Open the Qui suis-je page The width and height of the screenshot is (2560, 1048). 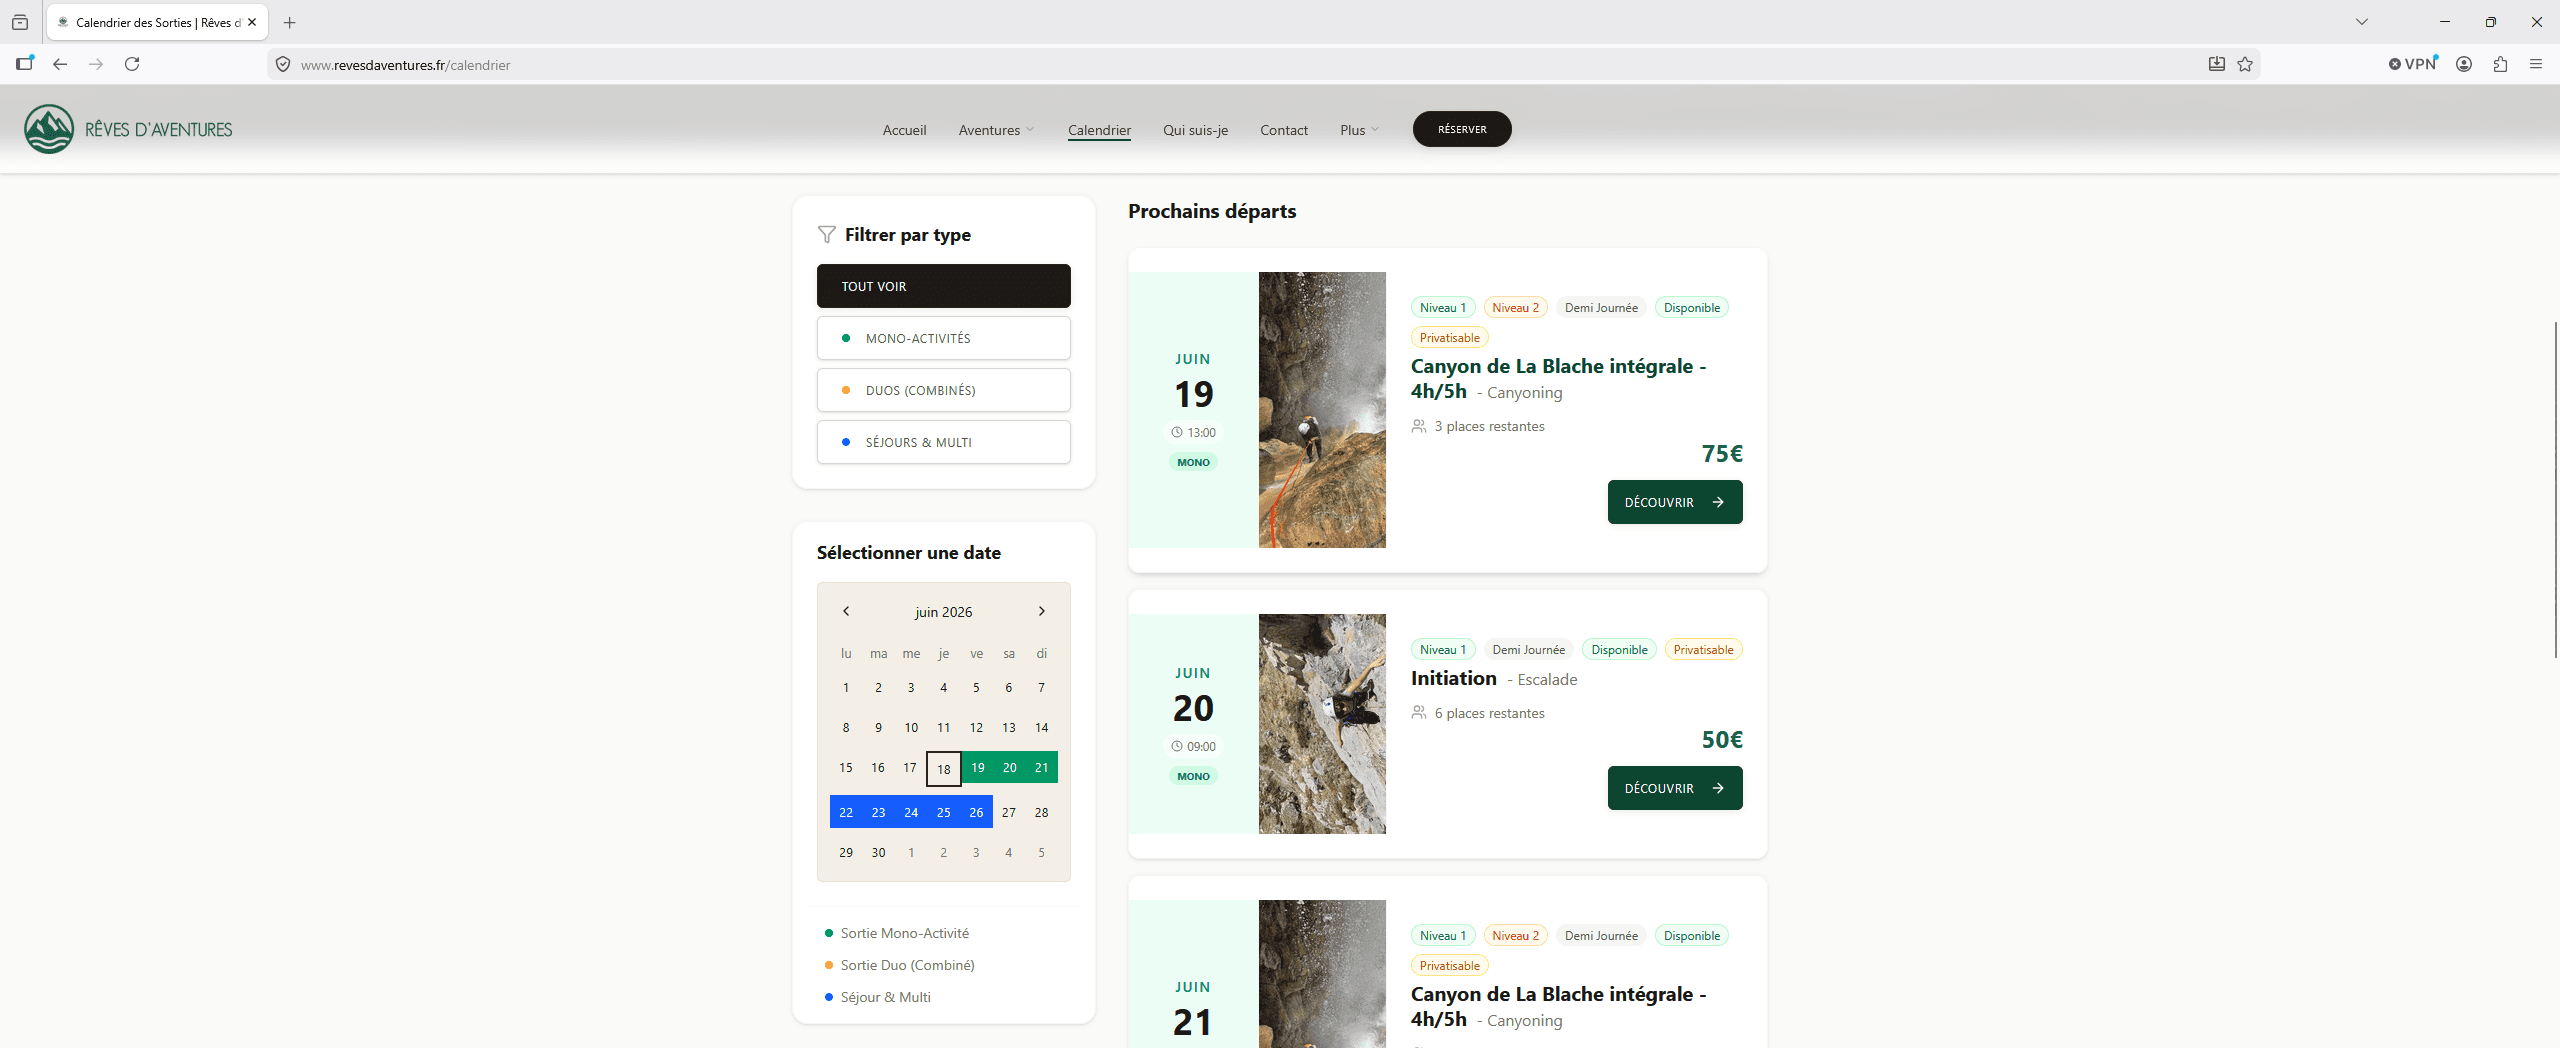click(x=1195, y=130)
